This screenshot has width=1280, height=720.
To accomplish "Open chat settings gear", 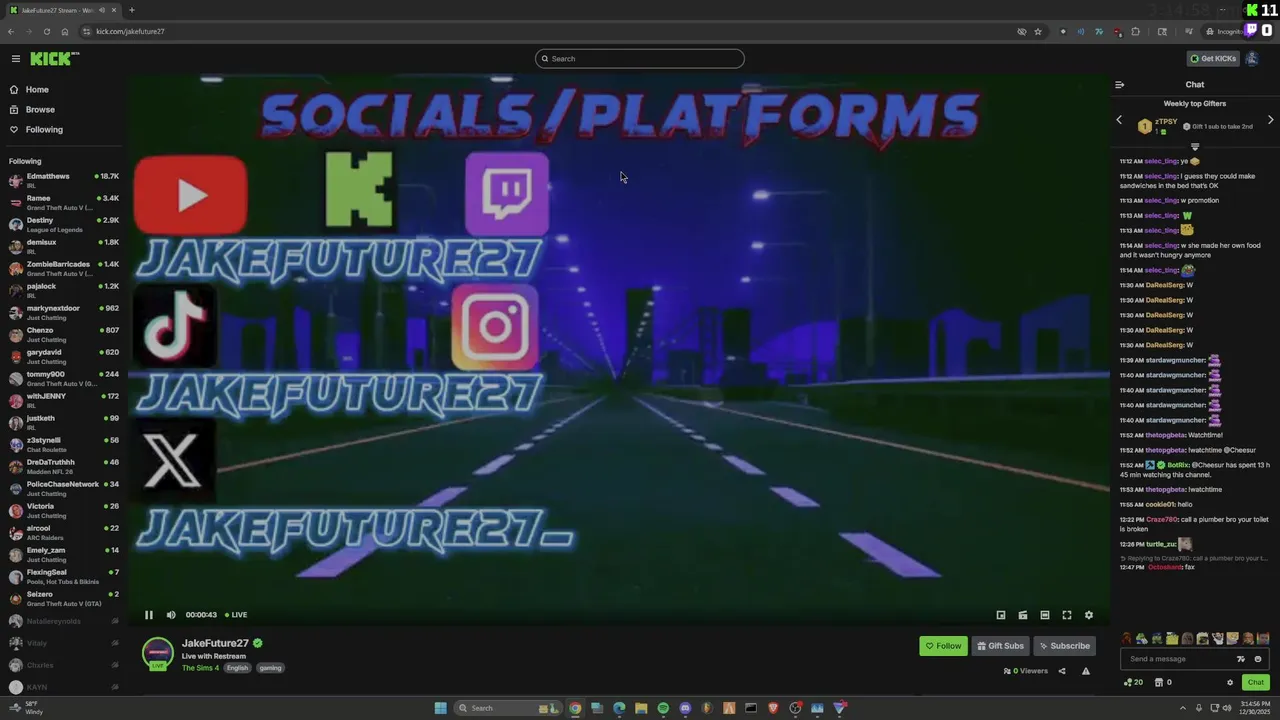I will (x=1230, y=683).
